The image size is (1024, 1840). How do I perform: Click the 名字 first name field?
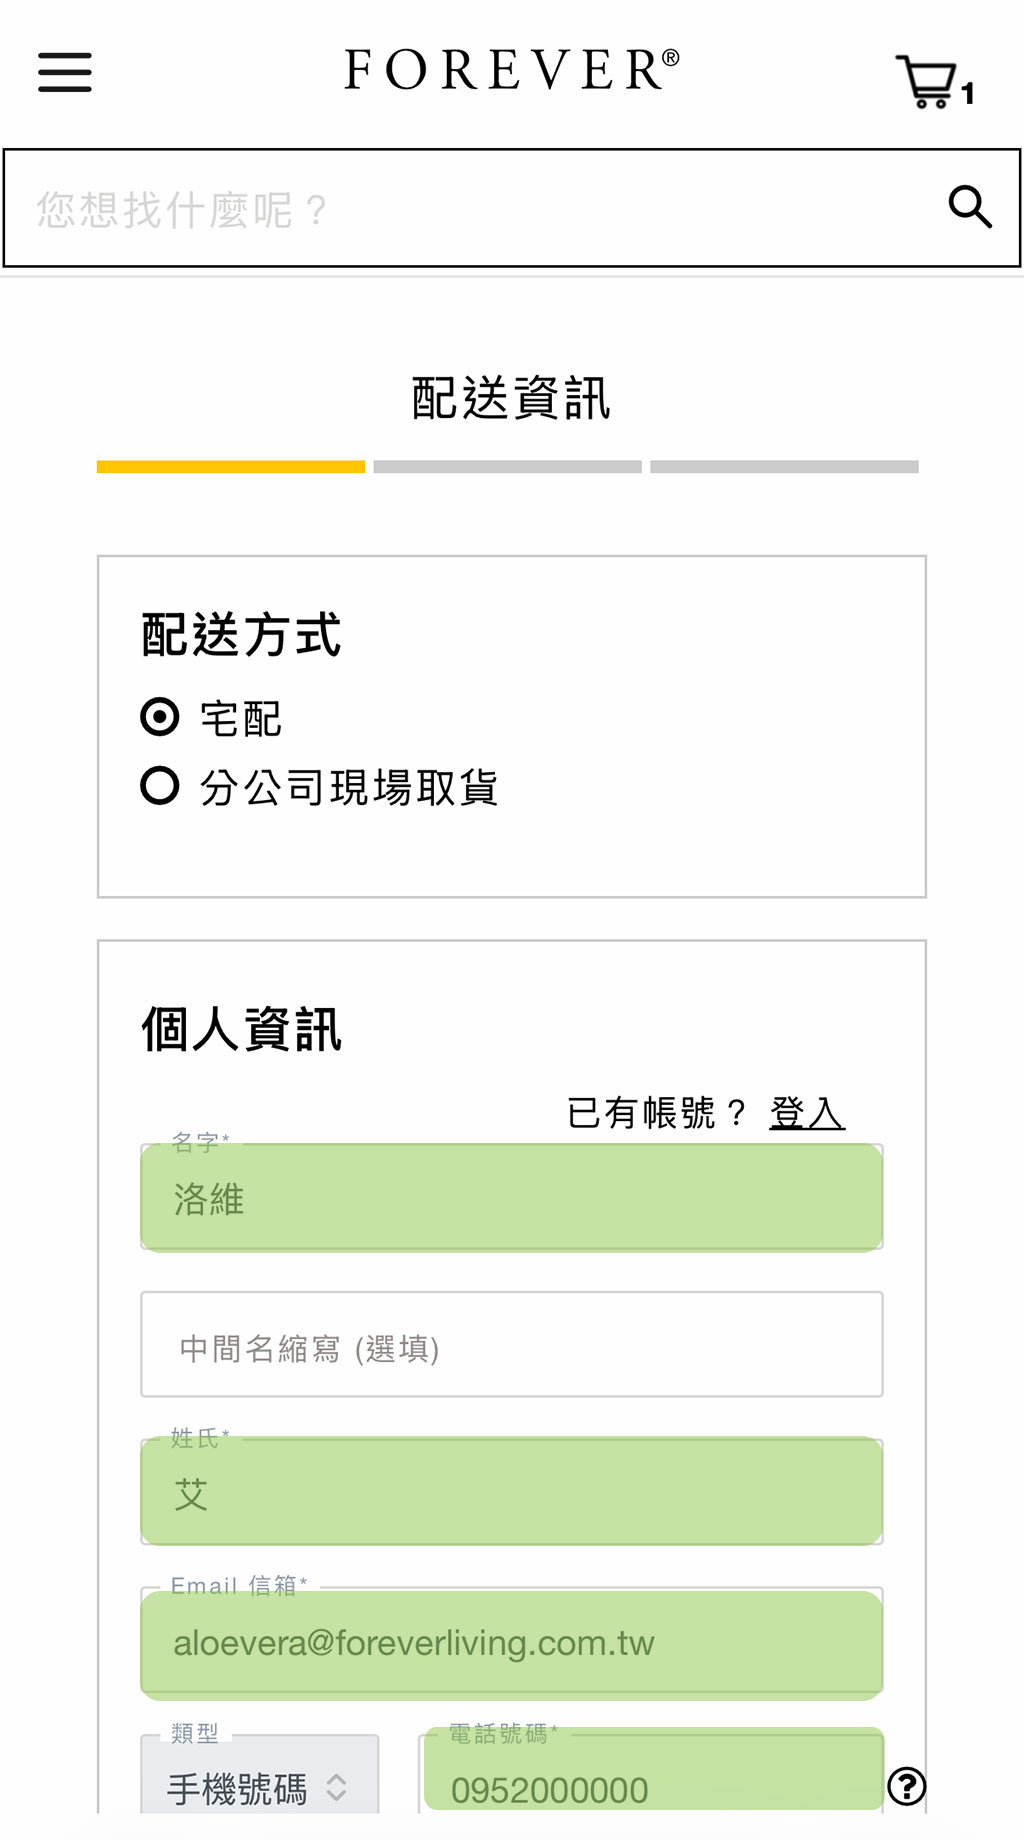point(511,1197)
